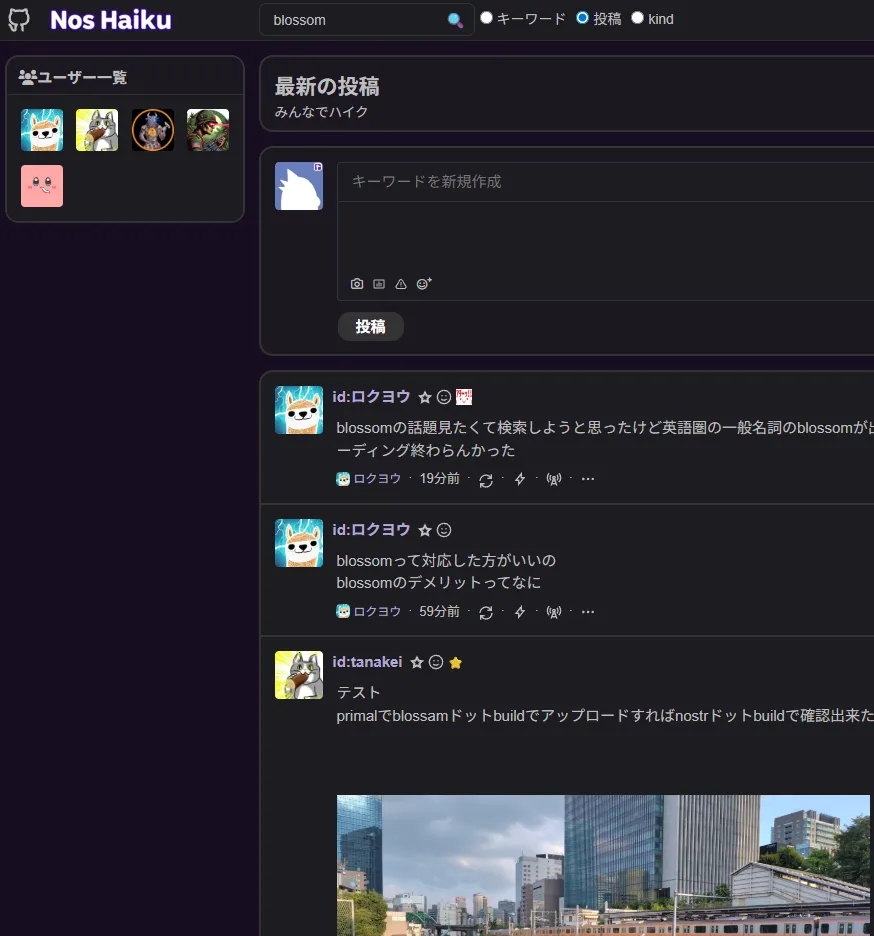Select the kind search mode
874x936 pixels.
[638, 18]
